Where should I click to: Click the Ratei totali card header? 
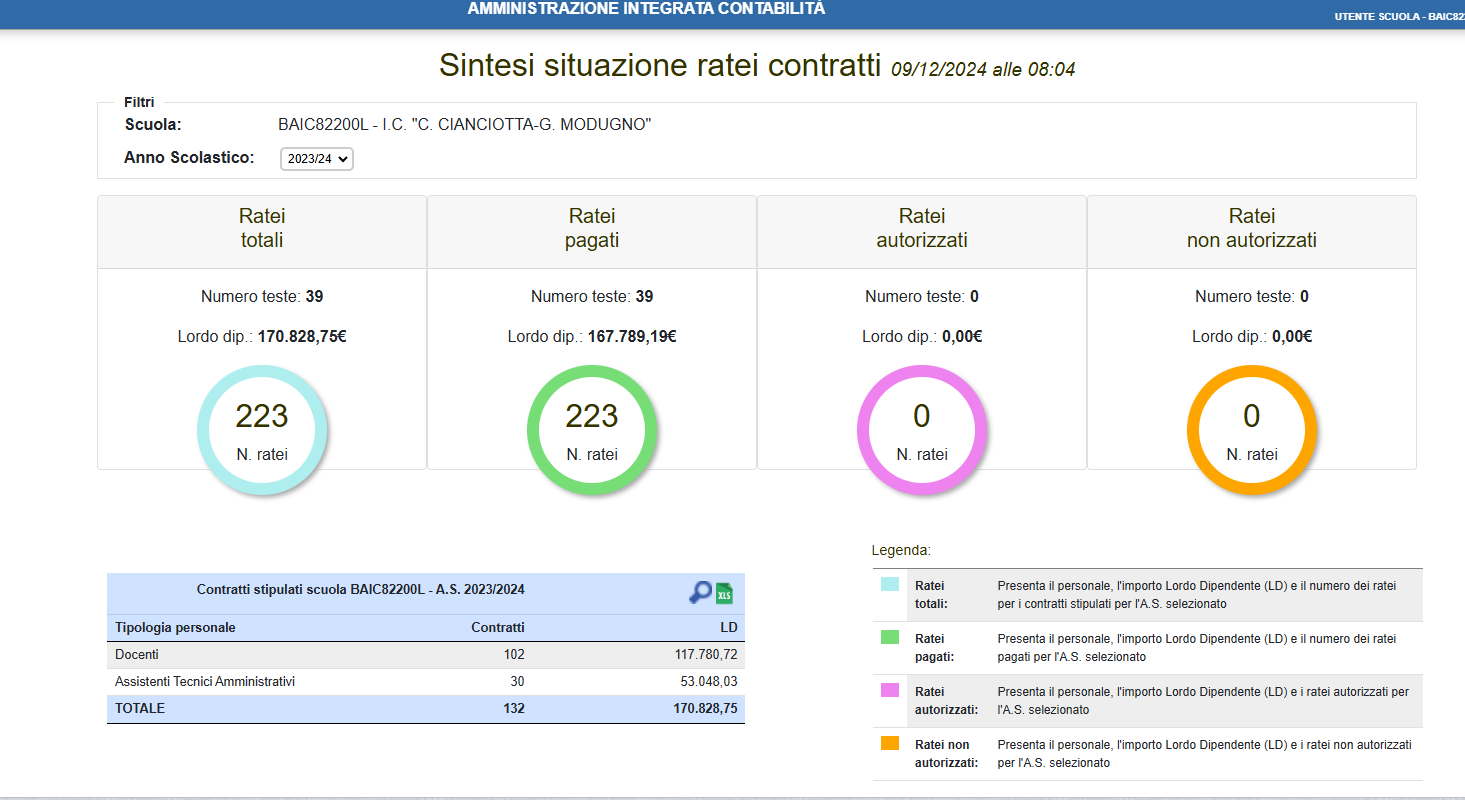tap(262, 229)
